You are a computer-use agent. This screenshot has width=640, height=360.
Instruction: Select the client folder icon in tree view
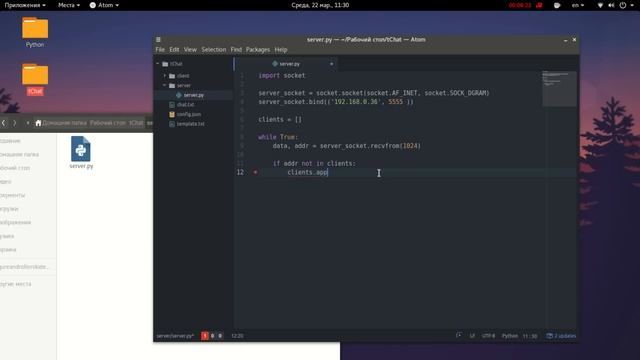(x=172, y=76)
